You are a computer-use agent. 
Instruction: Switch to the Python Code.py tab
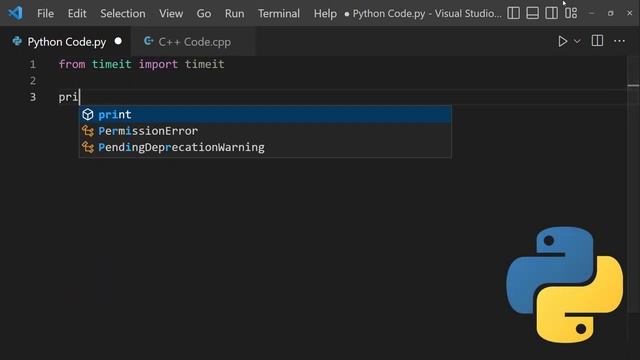pyautogui.click(x=65, y=42)
